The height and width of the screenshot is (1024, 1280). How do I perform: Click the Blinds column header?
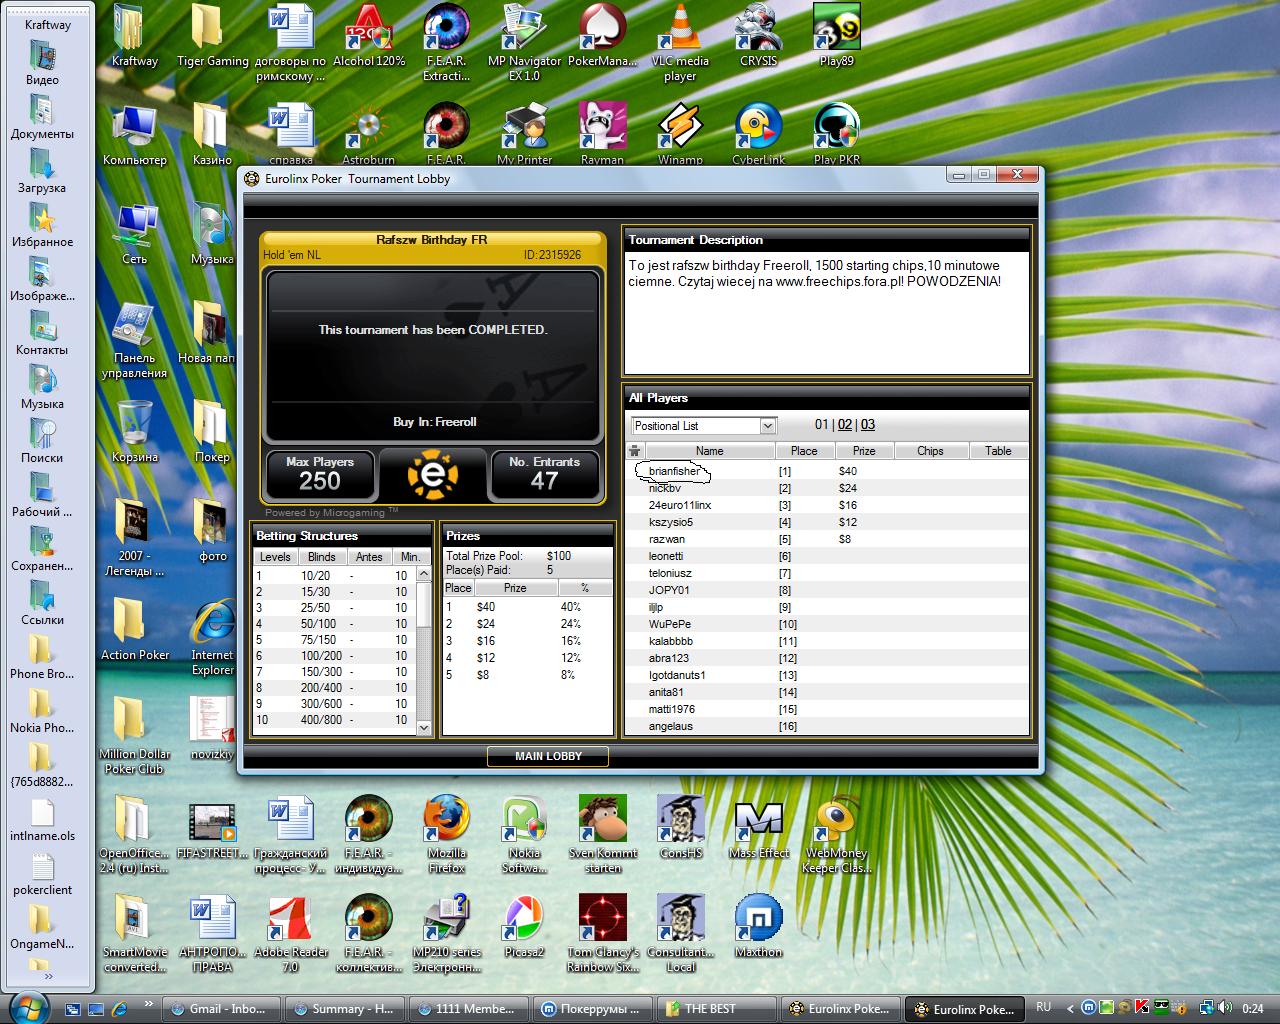[x=322, y=557]
